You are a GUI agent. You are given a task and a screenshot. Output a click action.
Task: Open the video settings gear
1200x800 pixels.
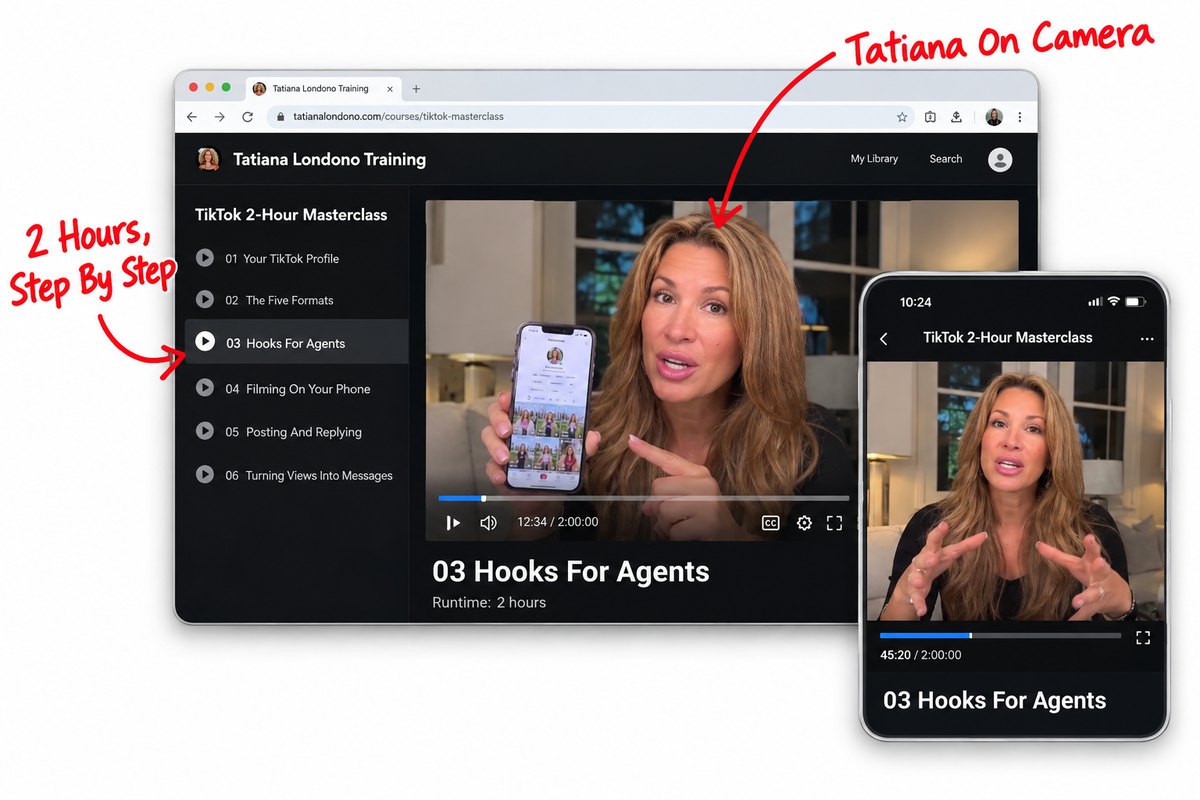[x=804, y=523]
